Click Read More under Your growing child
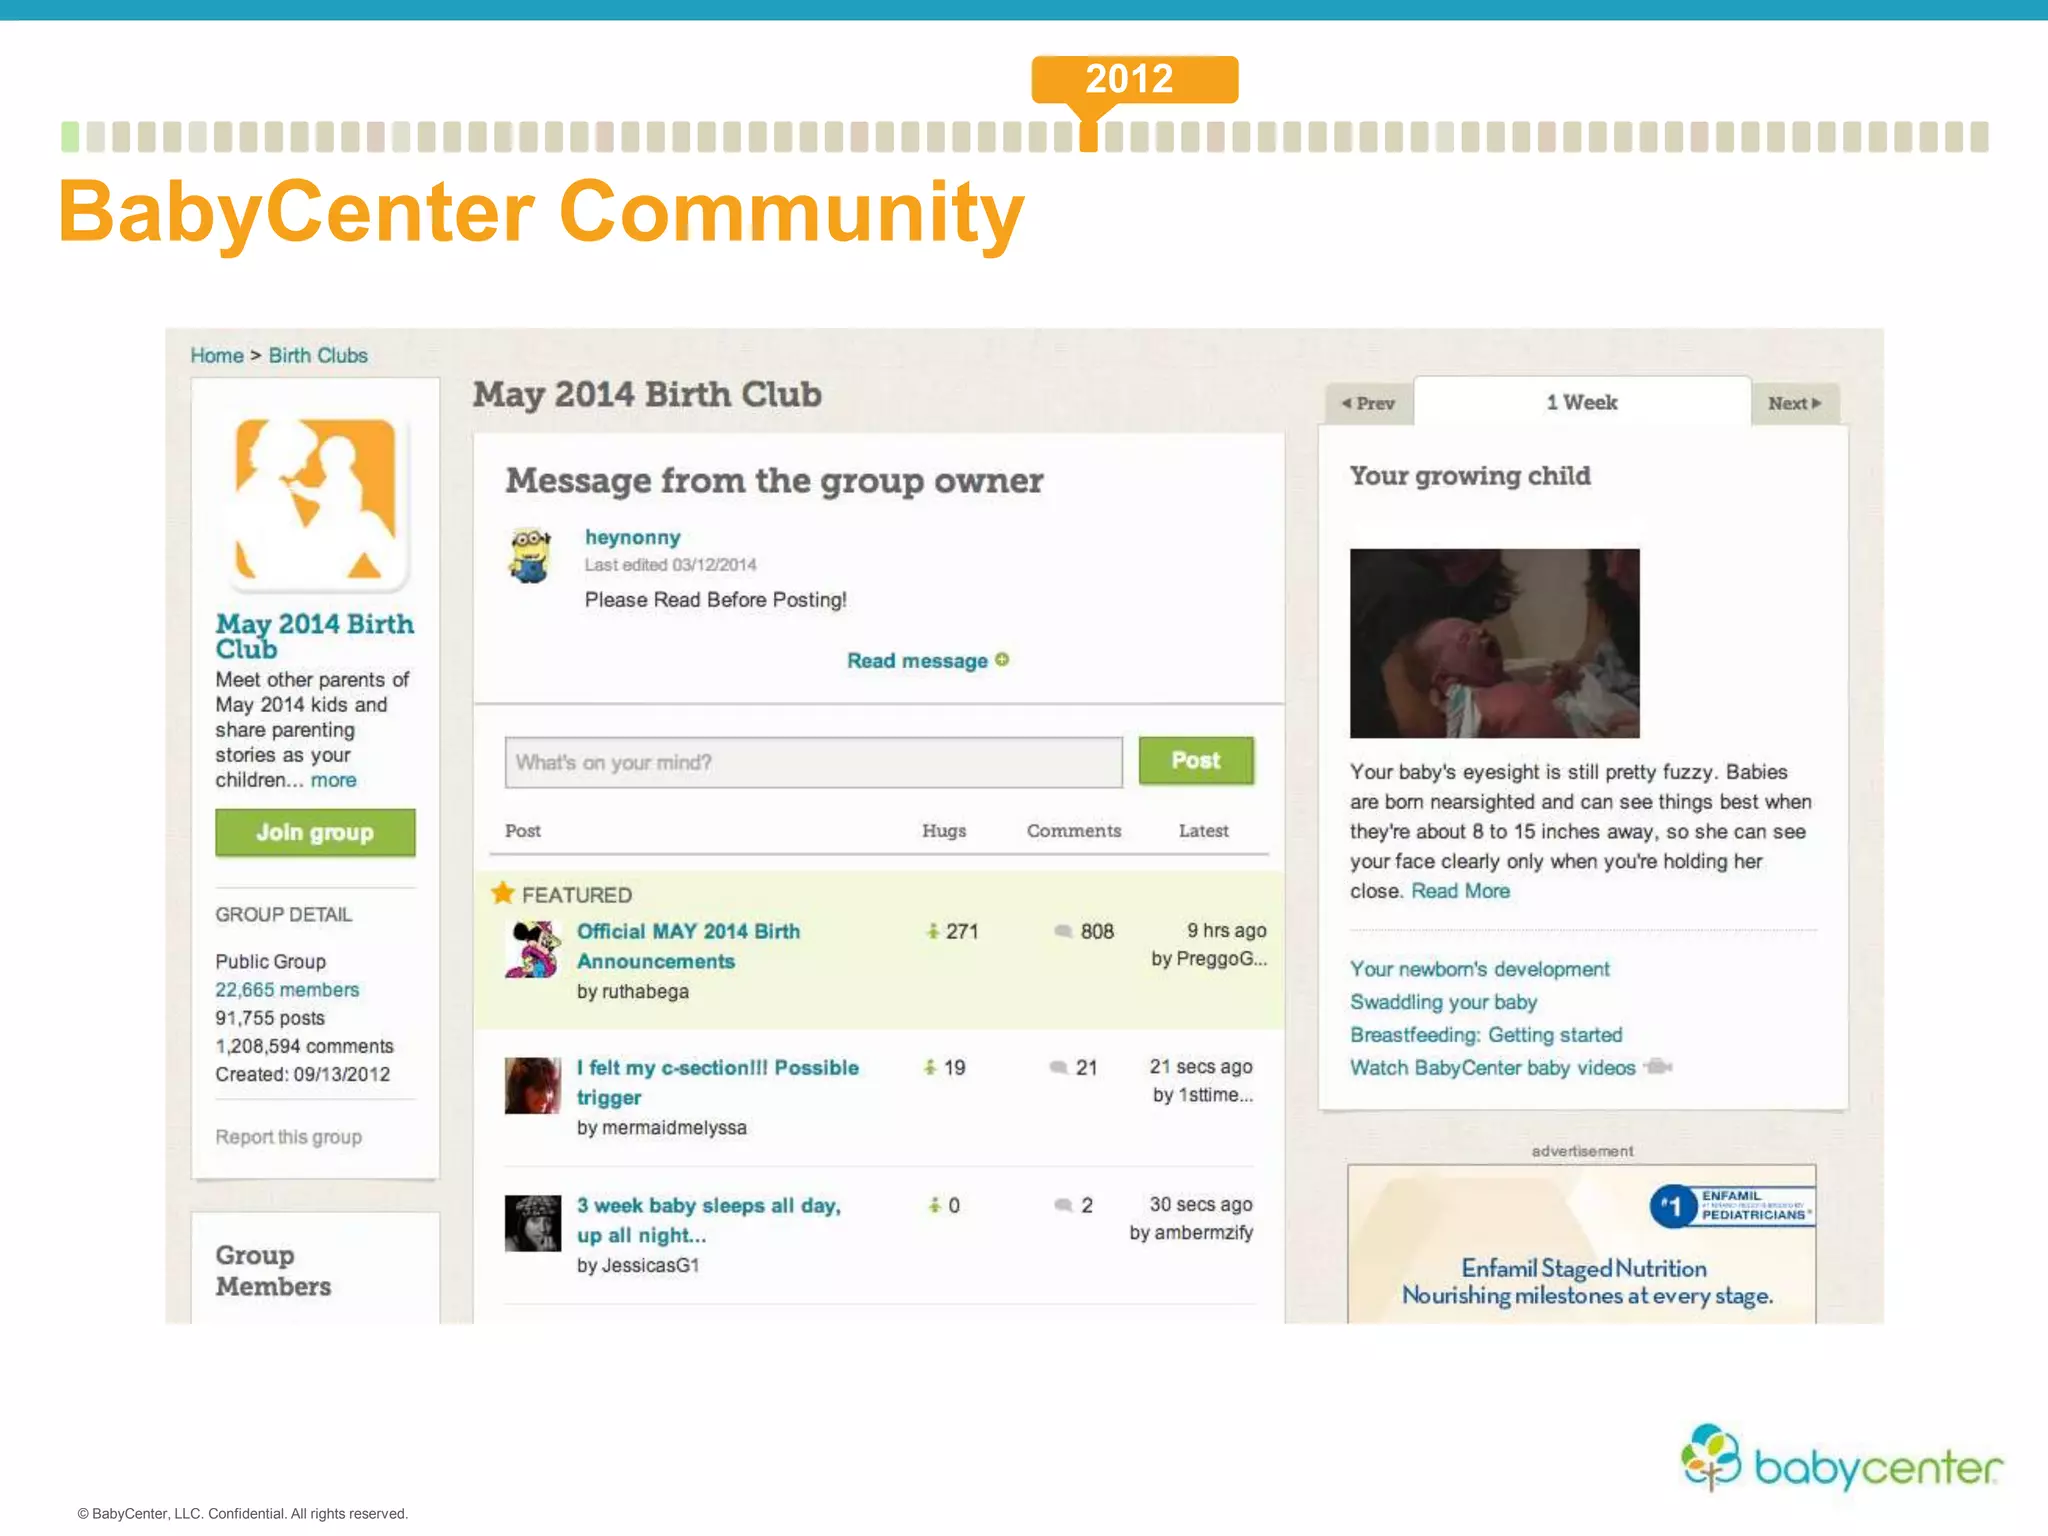The height and width of the screenshot is (1536, 2048). [1460, 891]
